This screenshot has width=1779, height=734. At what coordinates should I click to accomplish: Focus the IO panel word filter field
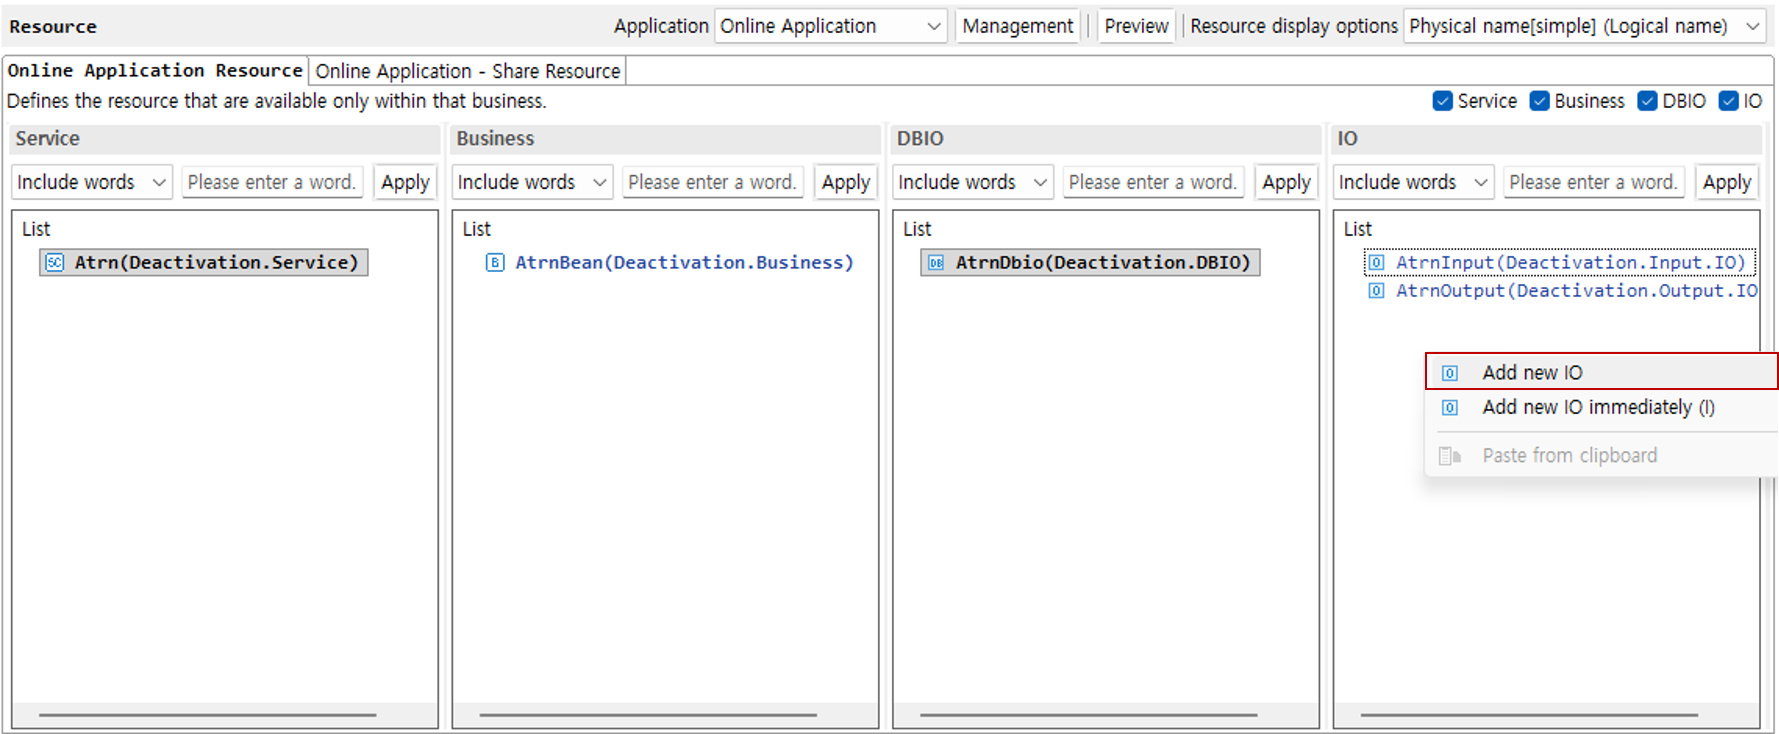click(x=1592, y=182)
